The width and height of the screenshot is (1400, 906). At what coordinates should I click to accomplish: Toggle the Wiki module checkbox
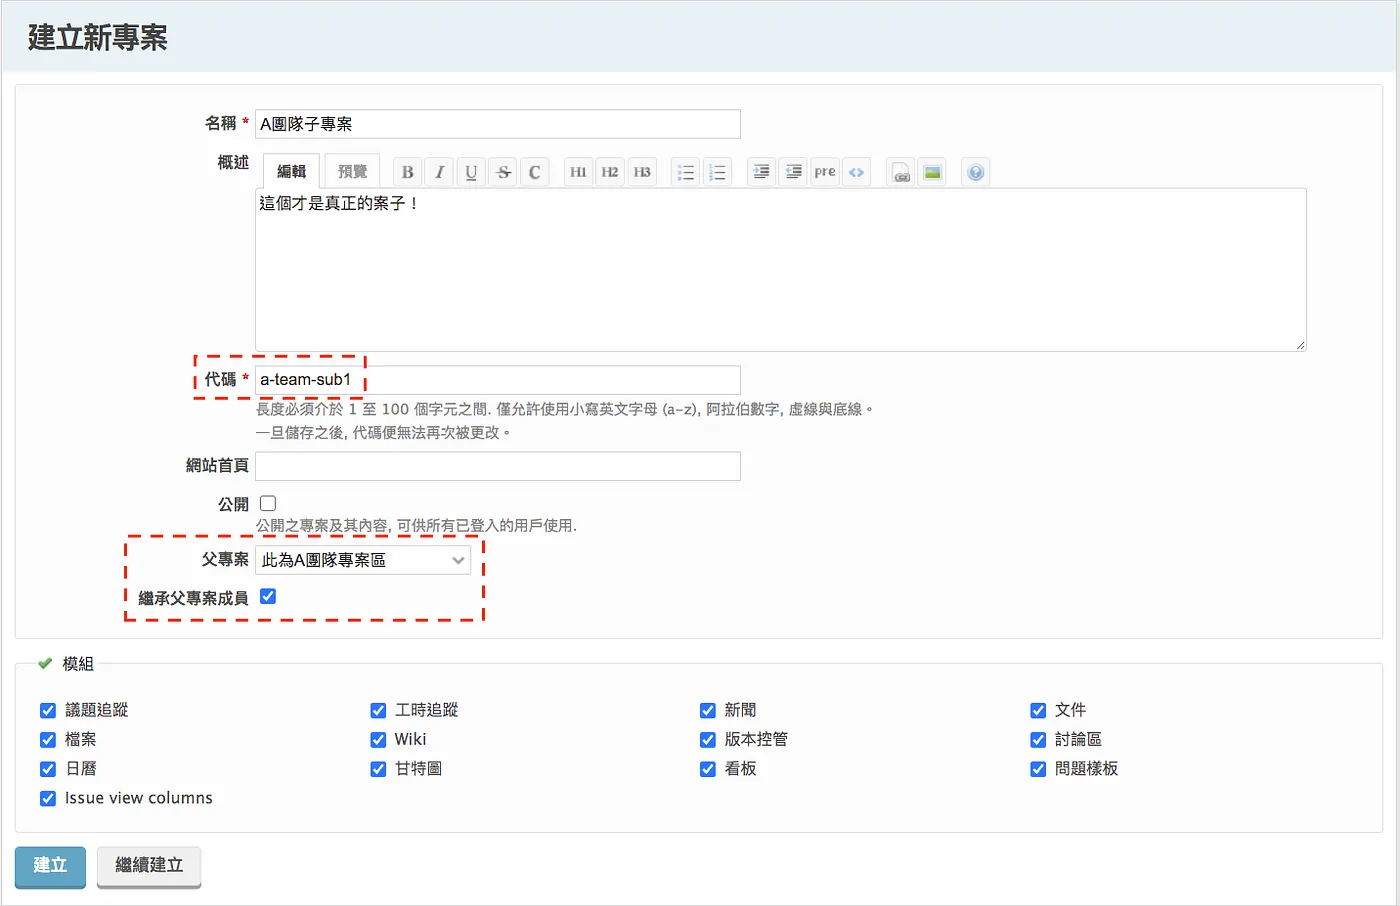378,740
